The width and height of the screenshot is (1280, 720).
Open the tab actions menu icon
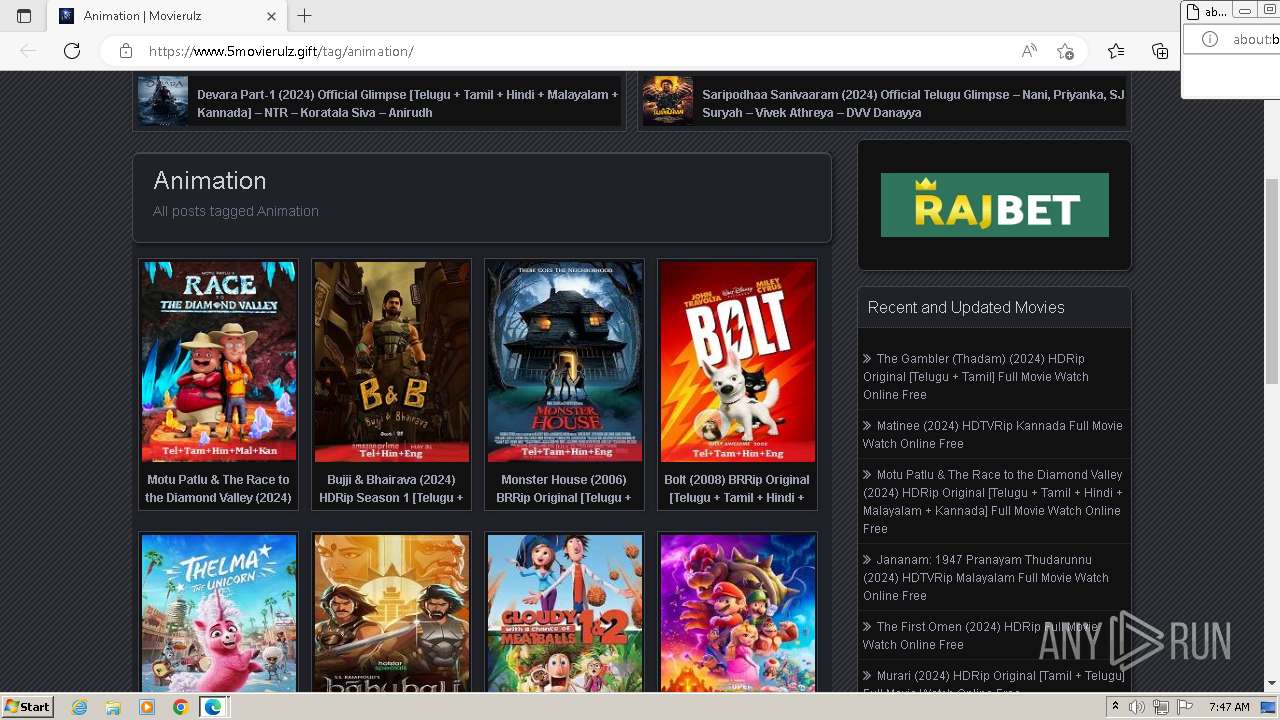pyautogui.click(x=24, y=16)
